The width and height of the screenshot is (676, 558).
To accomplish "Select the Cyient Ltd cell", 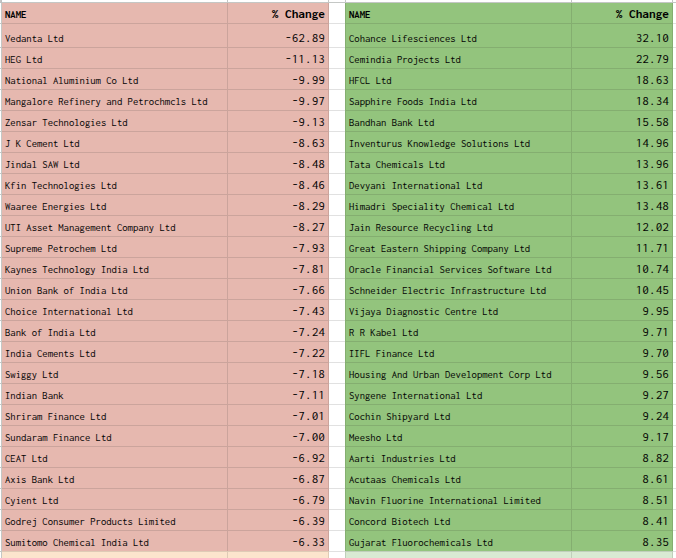I will point(114,501).
